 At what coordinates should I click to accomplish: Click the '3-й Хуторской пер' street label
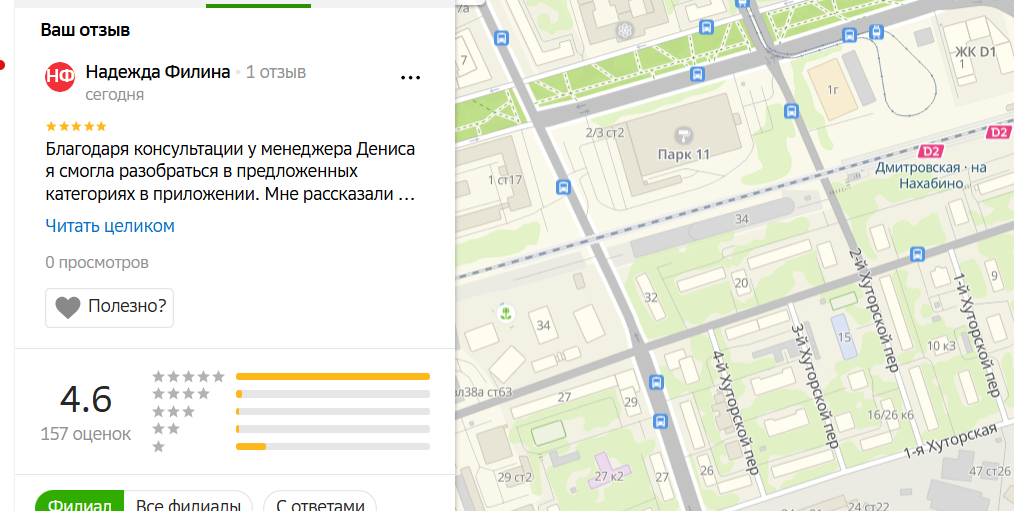pyautogui.click(x=815, y=384)
